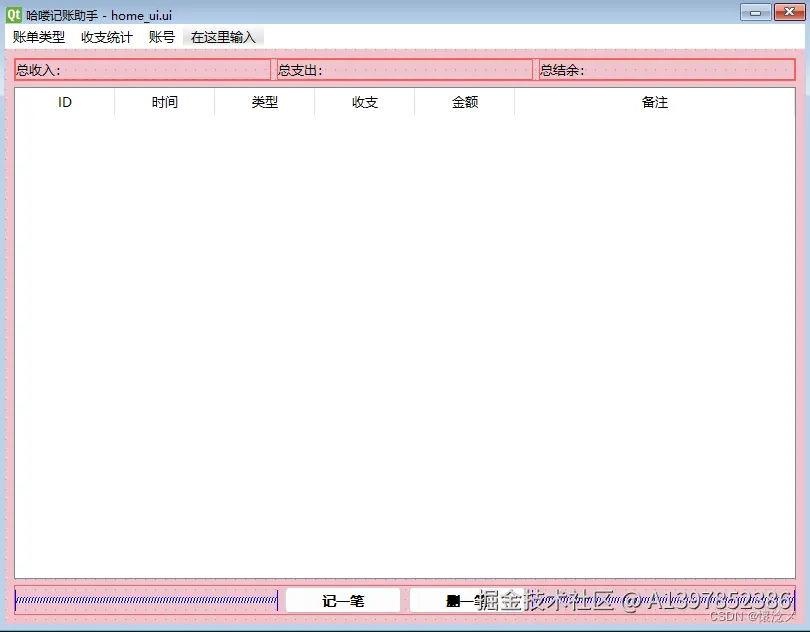Select the 类型 column header
810x632 pixels.
(264, 102)
